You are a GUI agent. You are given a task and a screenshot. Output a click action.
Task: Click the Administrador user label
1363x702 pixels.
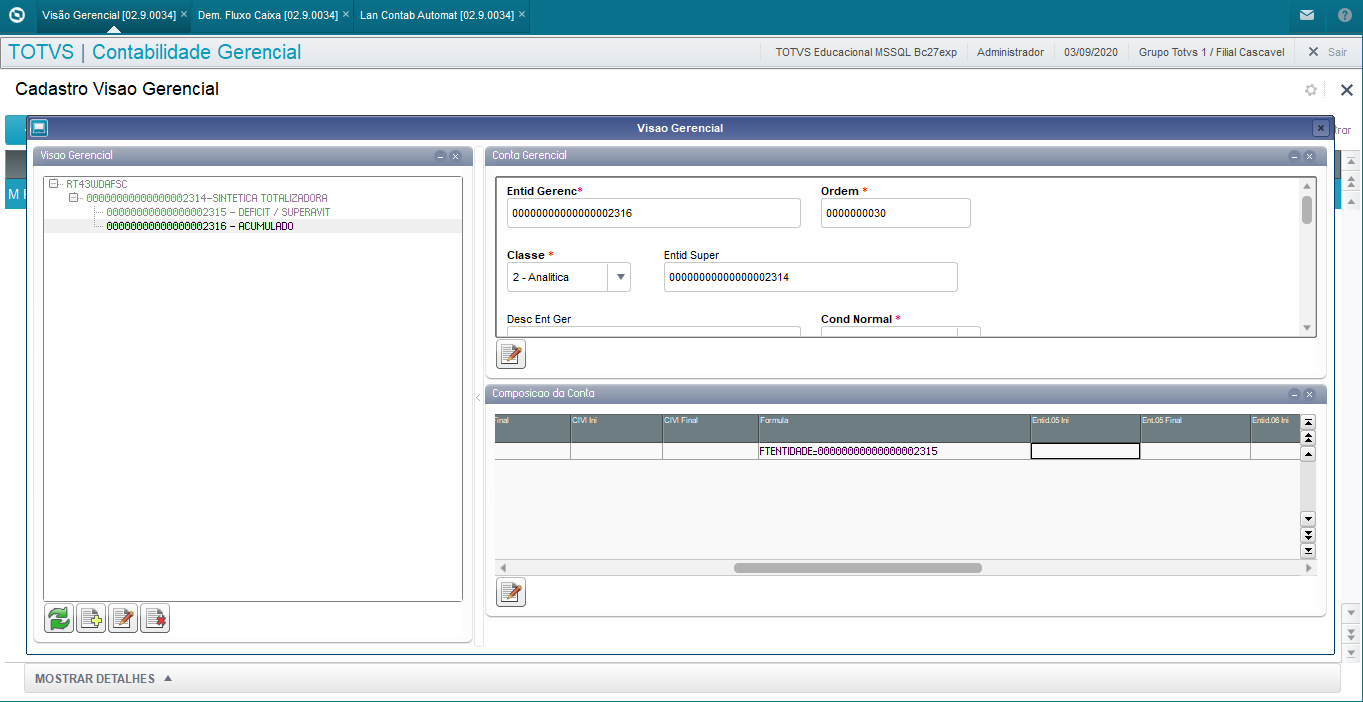pos(1010,52)
